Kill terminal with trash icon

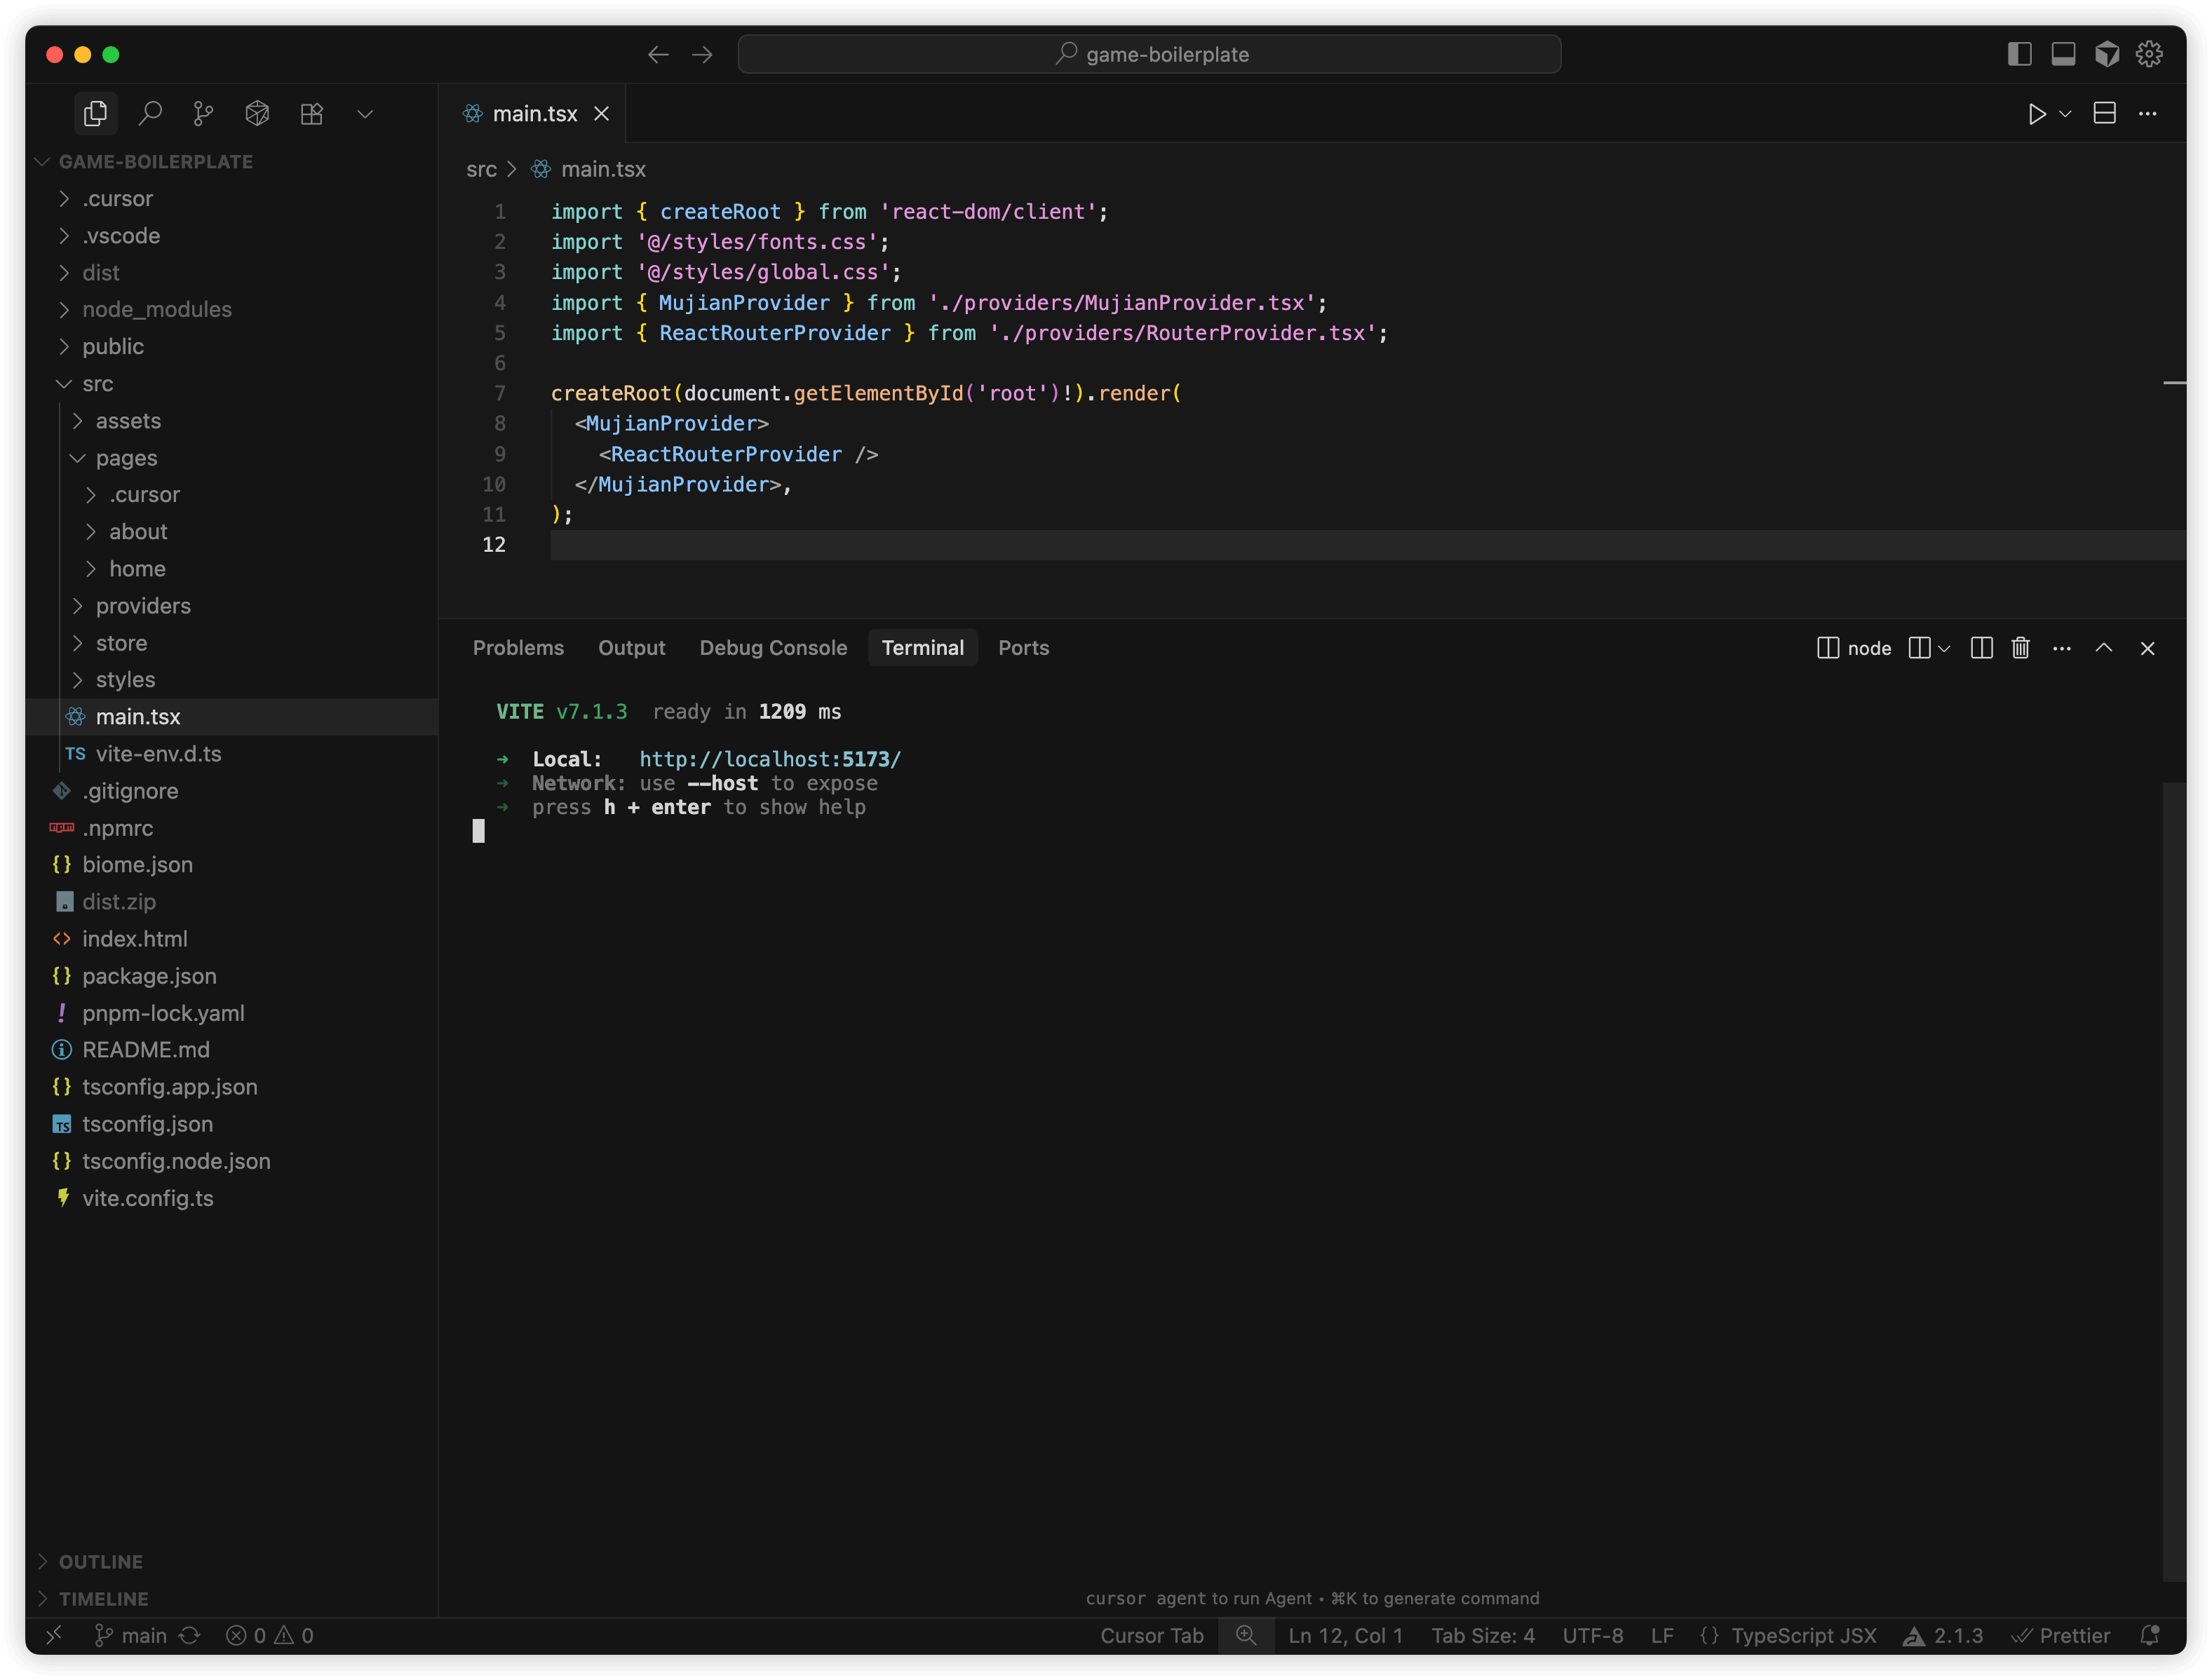click(2020, 648)
